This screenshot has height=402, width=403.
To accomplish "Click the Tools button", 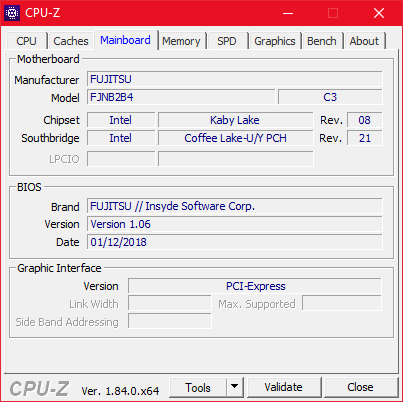I will point(198,388).
